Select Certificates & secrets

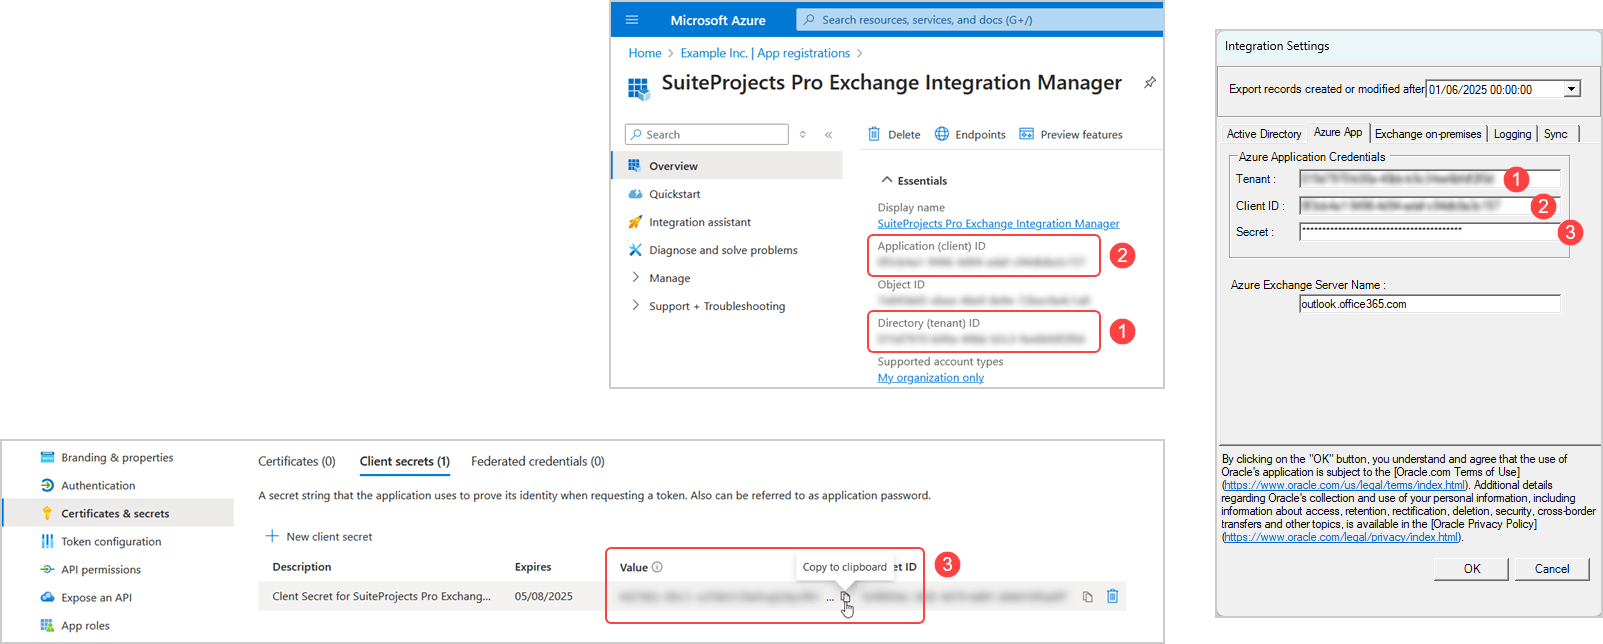point(118,514)
